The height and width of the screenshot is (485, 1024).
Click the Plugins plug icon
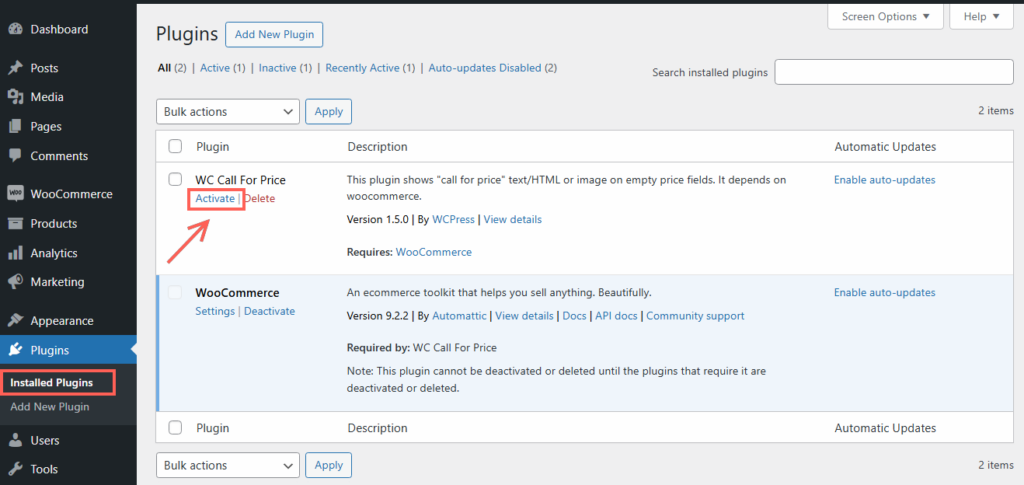tap(15, 351)
